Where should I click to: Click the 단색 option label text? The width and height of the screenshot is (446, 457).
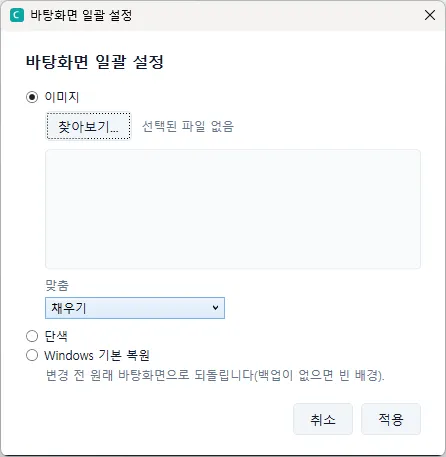(56, 336)
